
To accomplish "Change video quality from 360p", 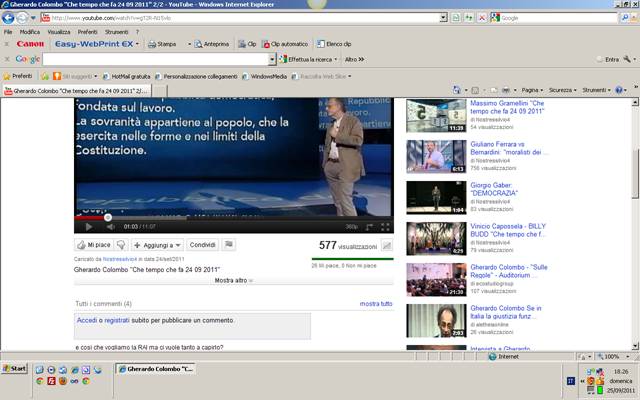I will [x=351, y=227].
